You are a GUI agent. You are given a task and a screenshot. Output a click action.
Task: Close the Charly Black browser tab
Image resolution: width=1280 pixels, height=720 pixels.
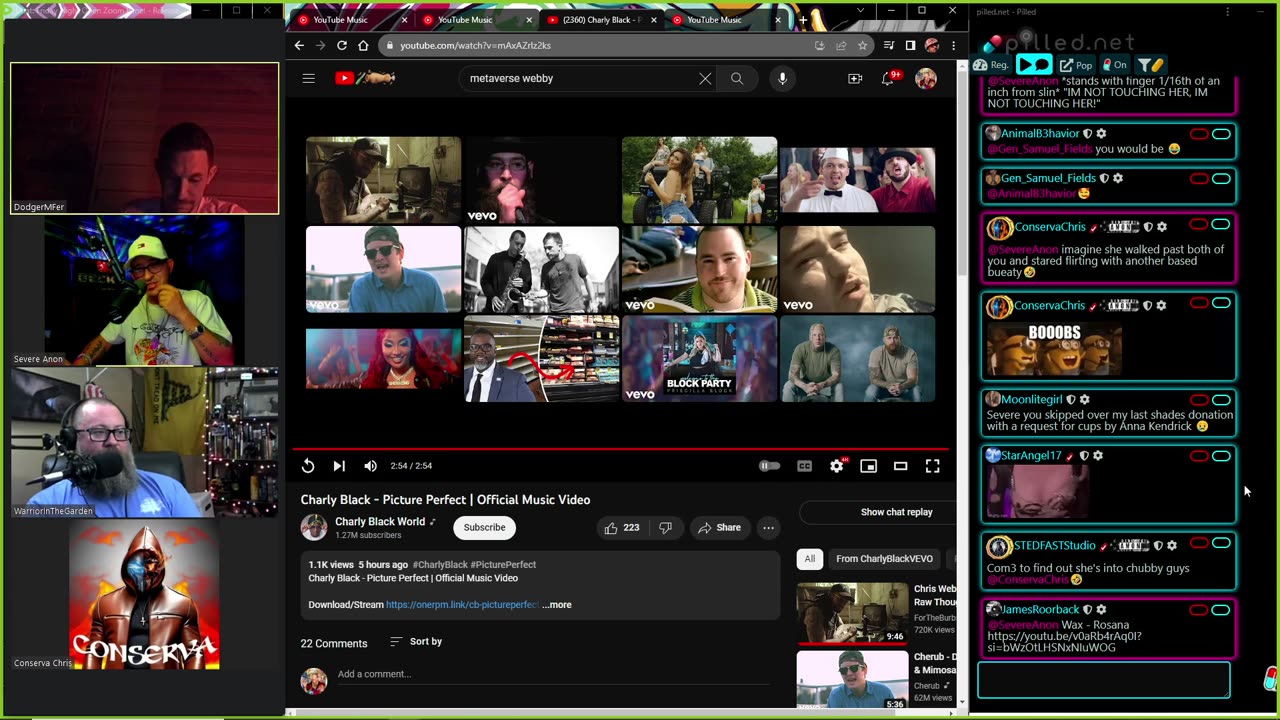(653, 20)
